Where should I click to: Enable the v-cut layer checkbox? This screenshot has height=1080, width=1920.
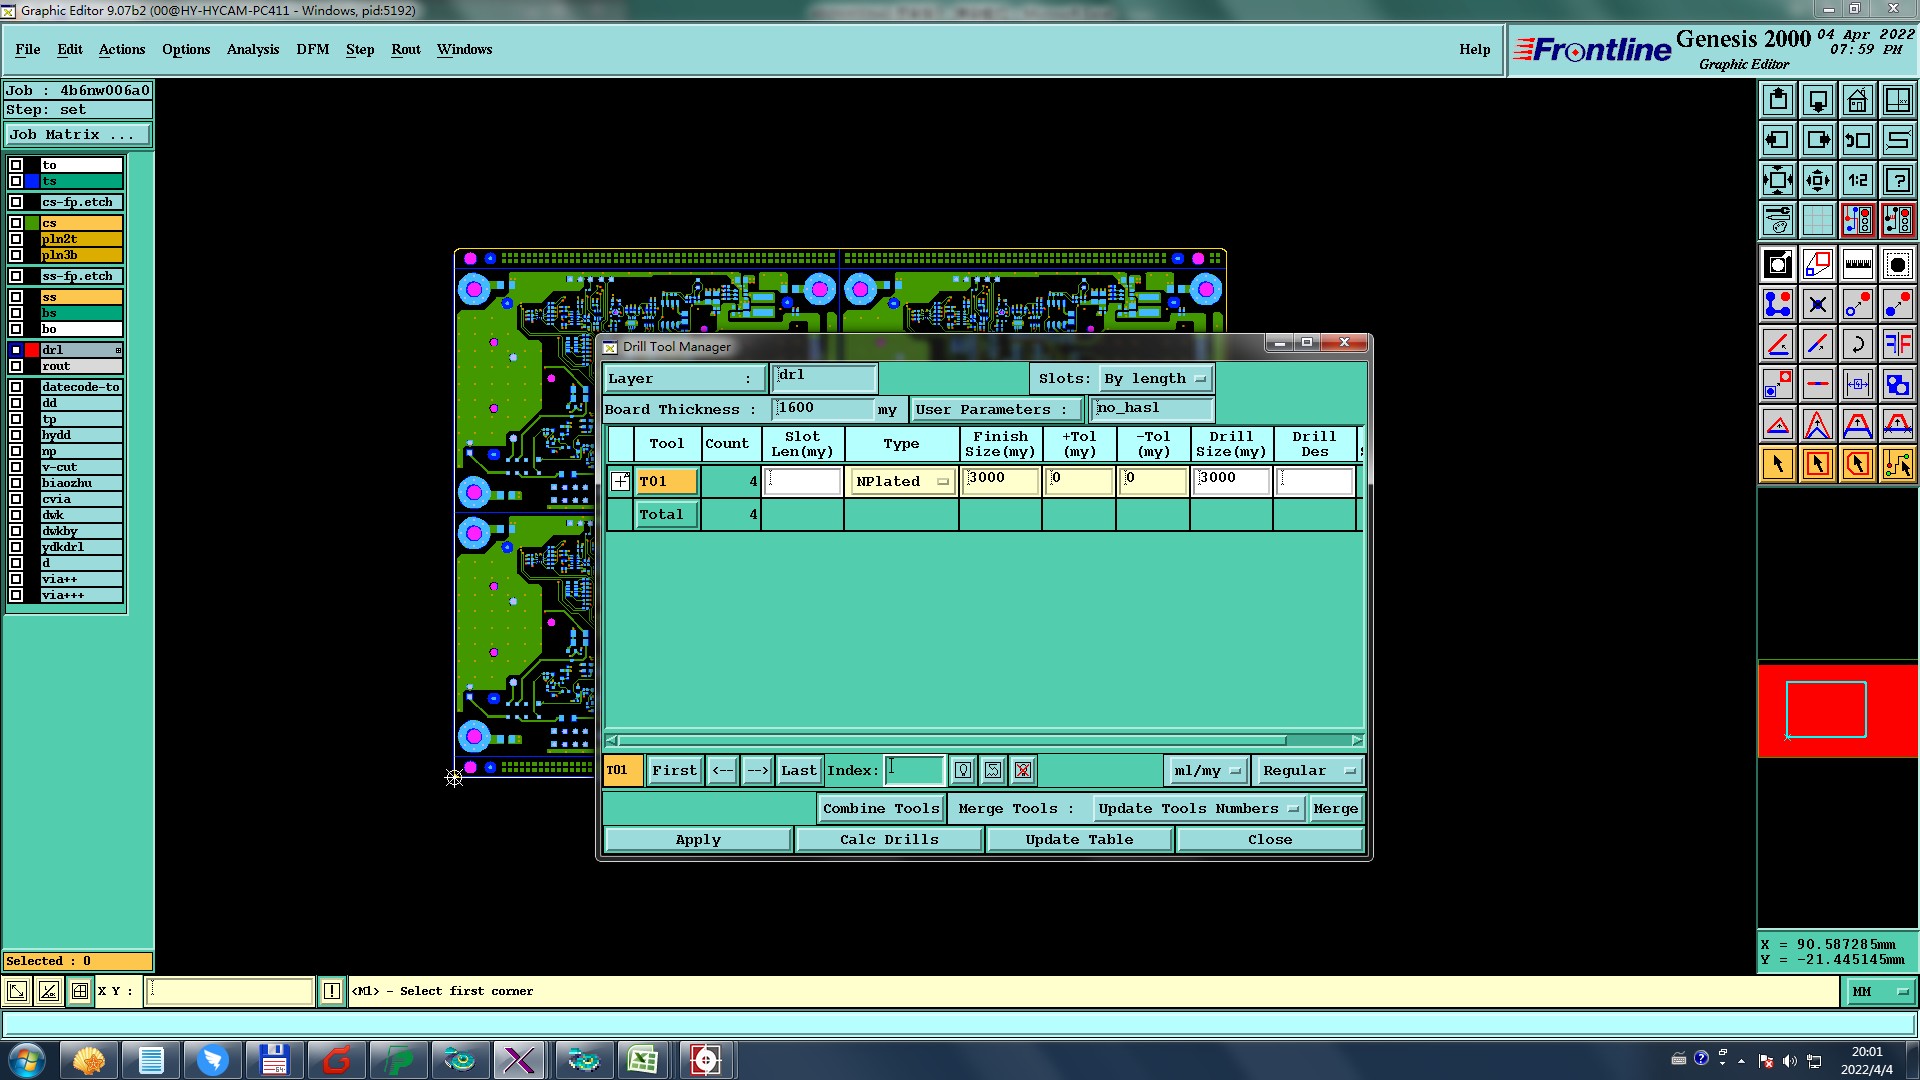click(16, 467)
